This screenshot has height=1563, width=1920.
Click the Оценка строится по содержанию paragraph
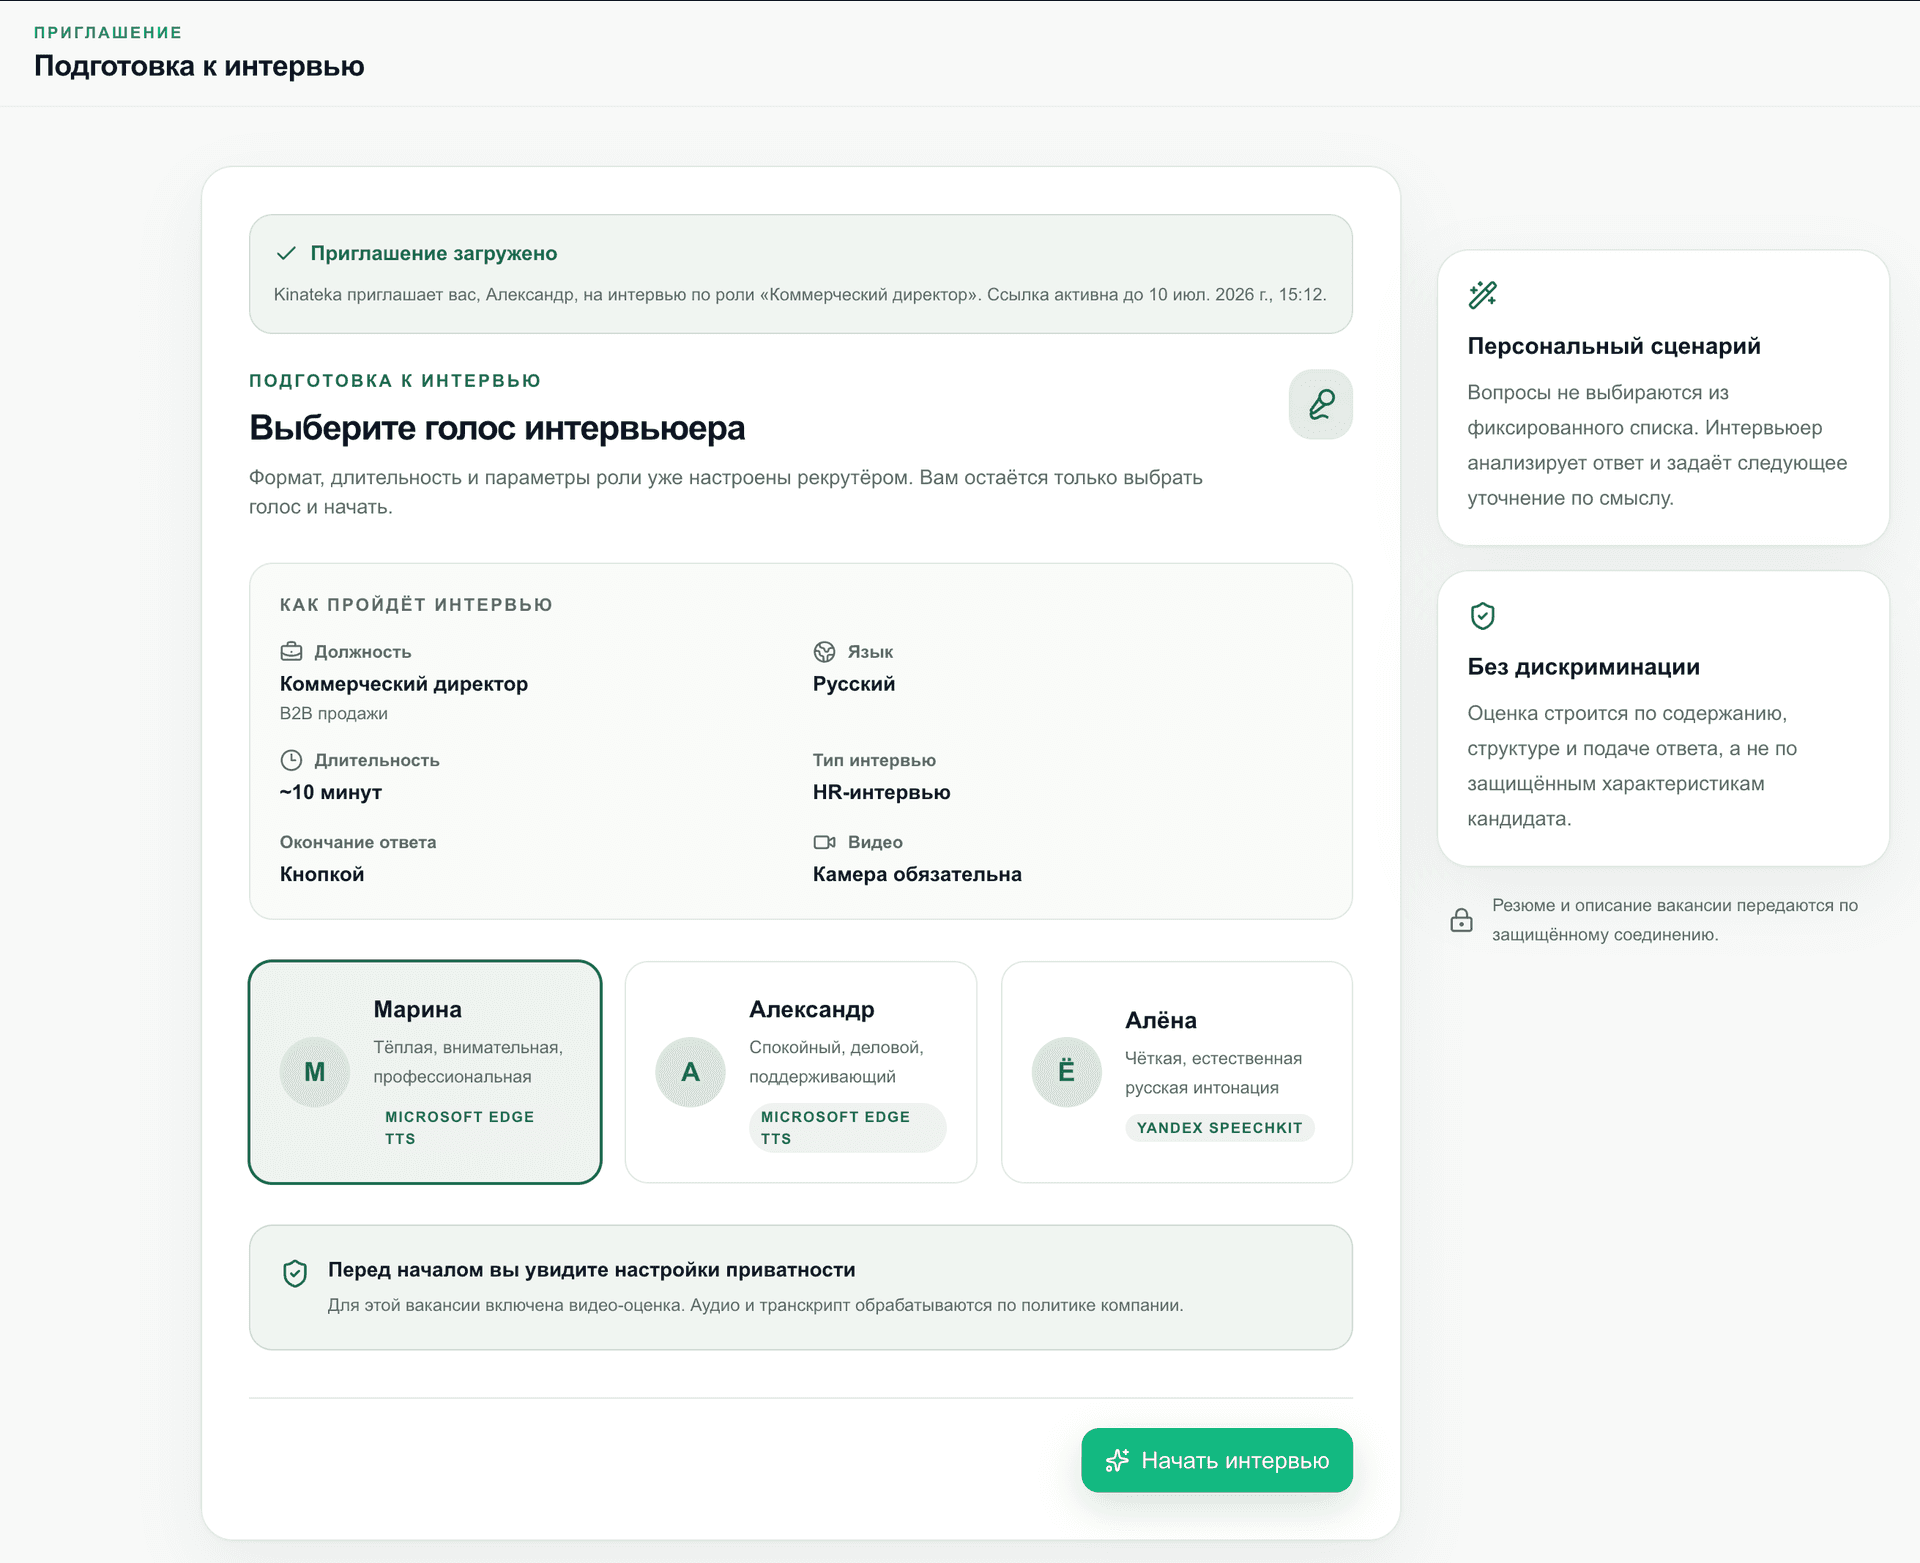(1632, 766)
